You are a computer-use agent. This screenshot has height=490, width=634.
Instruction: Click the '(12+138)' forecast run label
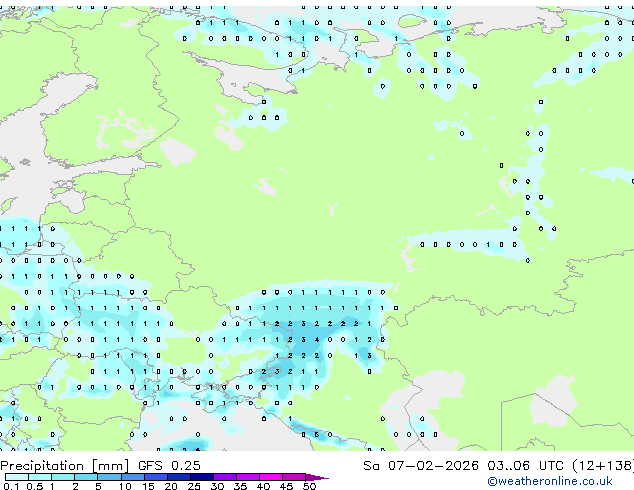[x=603, y=466]
